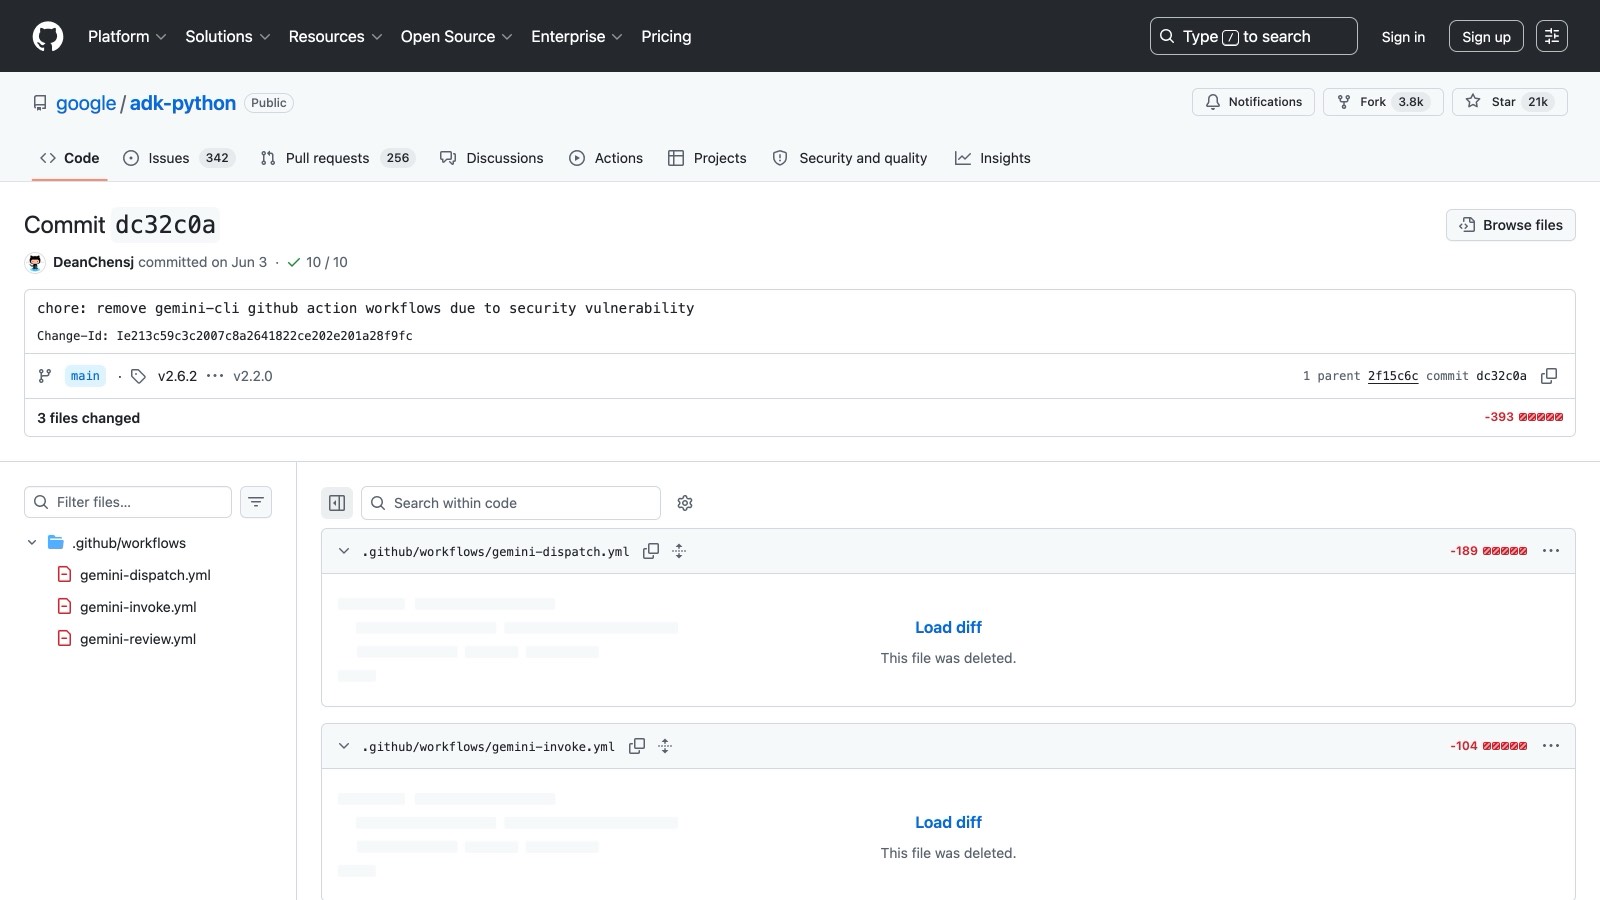This screenshot has height=900, width=1600.
Task: Open the v2.2.0 tag link
Action: (x=253, y=376)
